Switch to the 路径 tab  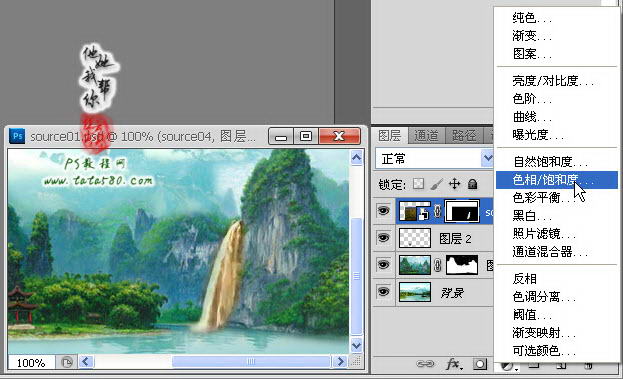point(463,136)
